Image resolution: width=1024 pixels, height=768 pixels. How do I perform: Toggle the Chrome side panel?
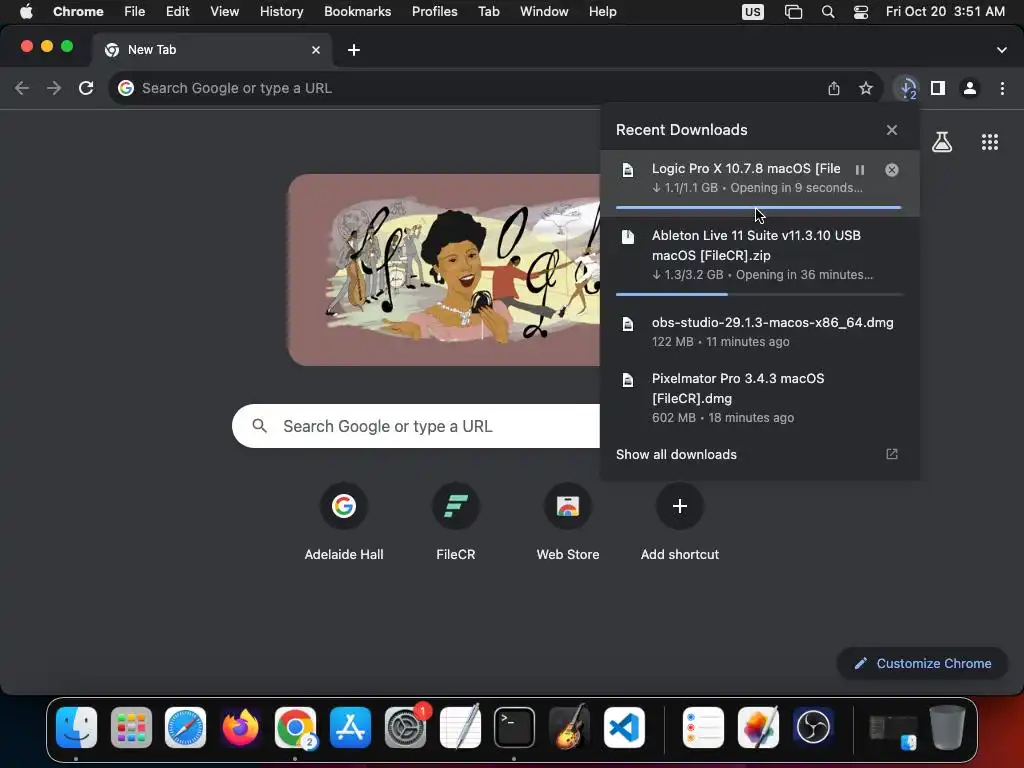[938, 88]
